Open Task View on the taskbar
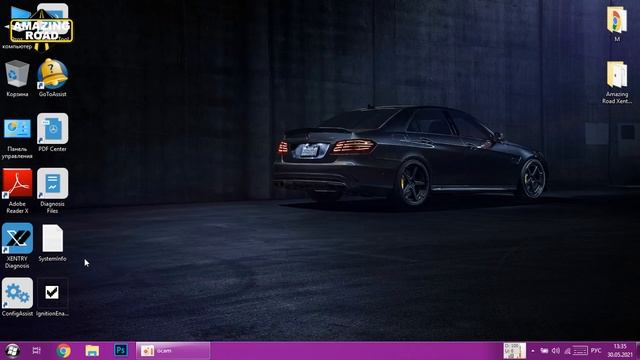The image size is (640, 360). click(x=37, y=351)
